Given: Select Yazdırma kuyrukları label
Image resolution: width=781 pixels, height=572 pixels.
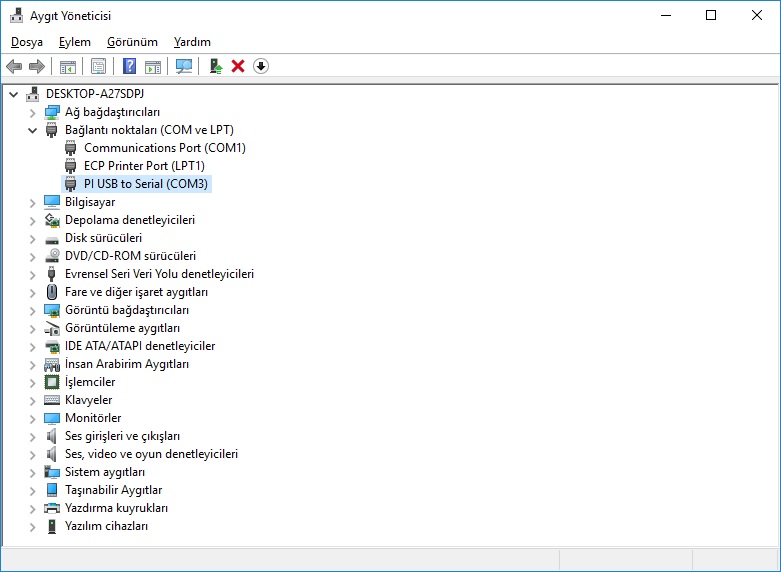Looking at the screenshot, I should pos(117,508).
